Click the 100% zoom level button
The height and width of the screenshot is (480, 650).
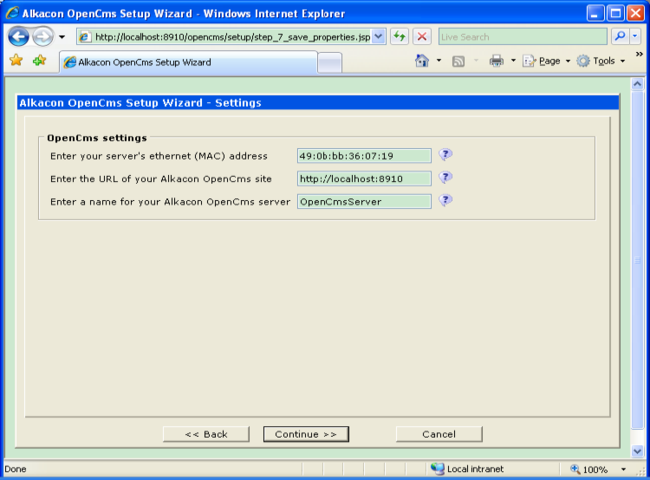point(589,469)
